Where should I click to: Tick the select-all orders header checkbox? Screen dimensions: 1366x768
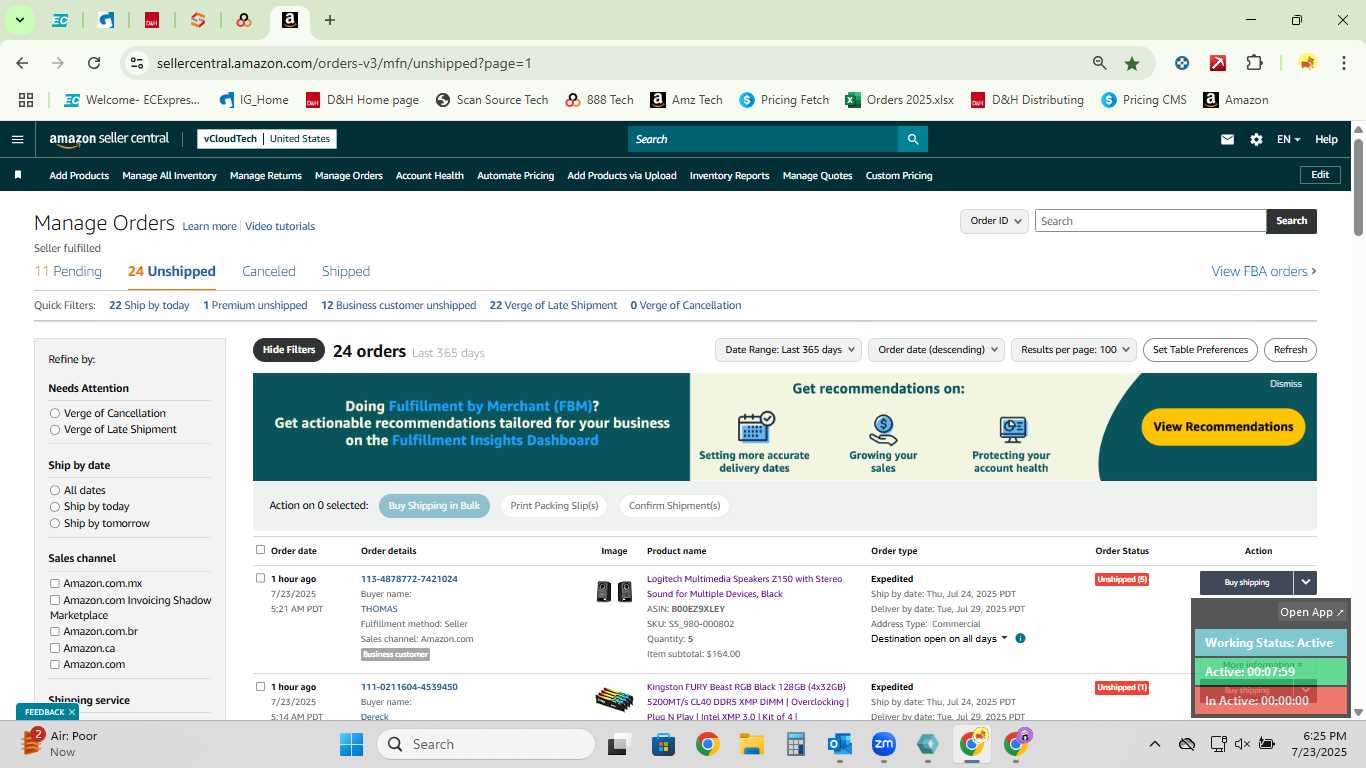pos(261,550)
